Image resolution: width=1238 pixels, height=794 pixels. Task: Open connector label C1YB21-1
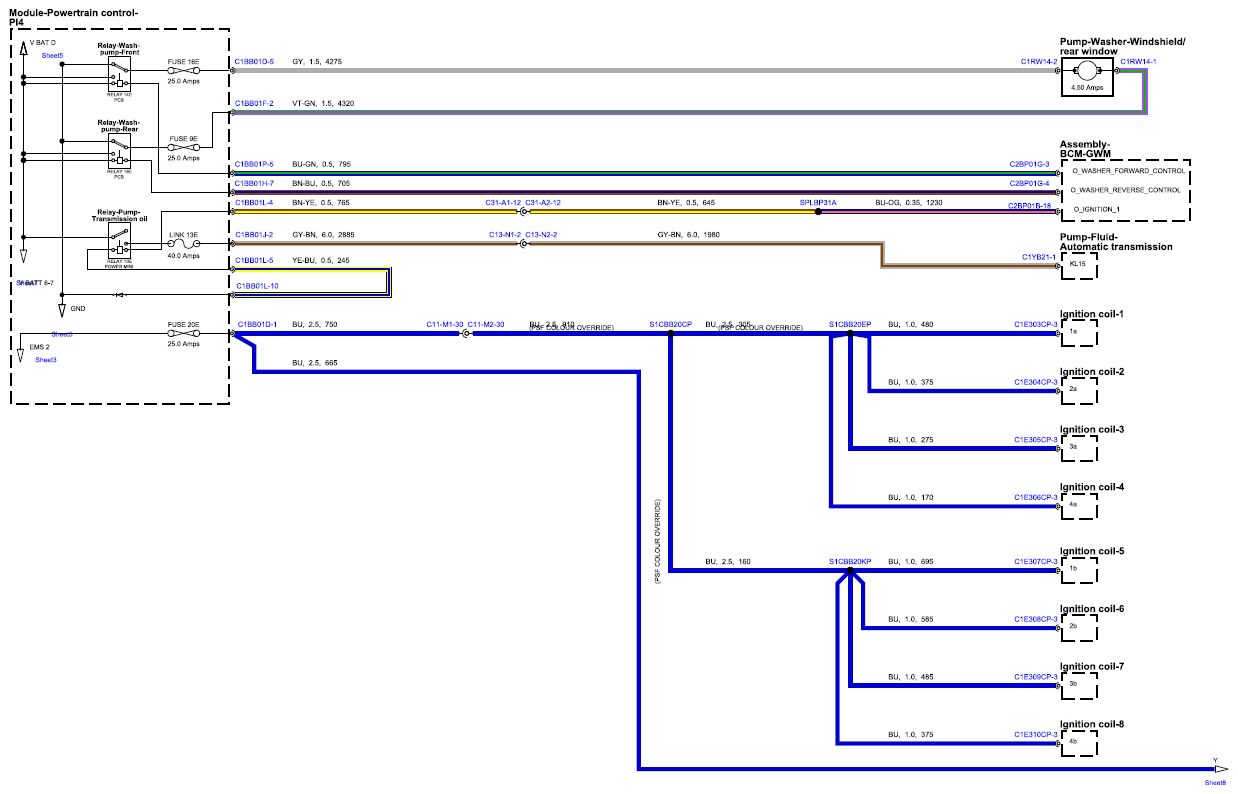1039,257
